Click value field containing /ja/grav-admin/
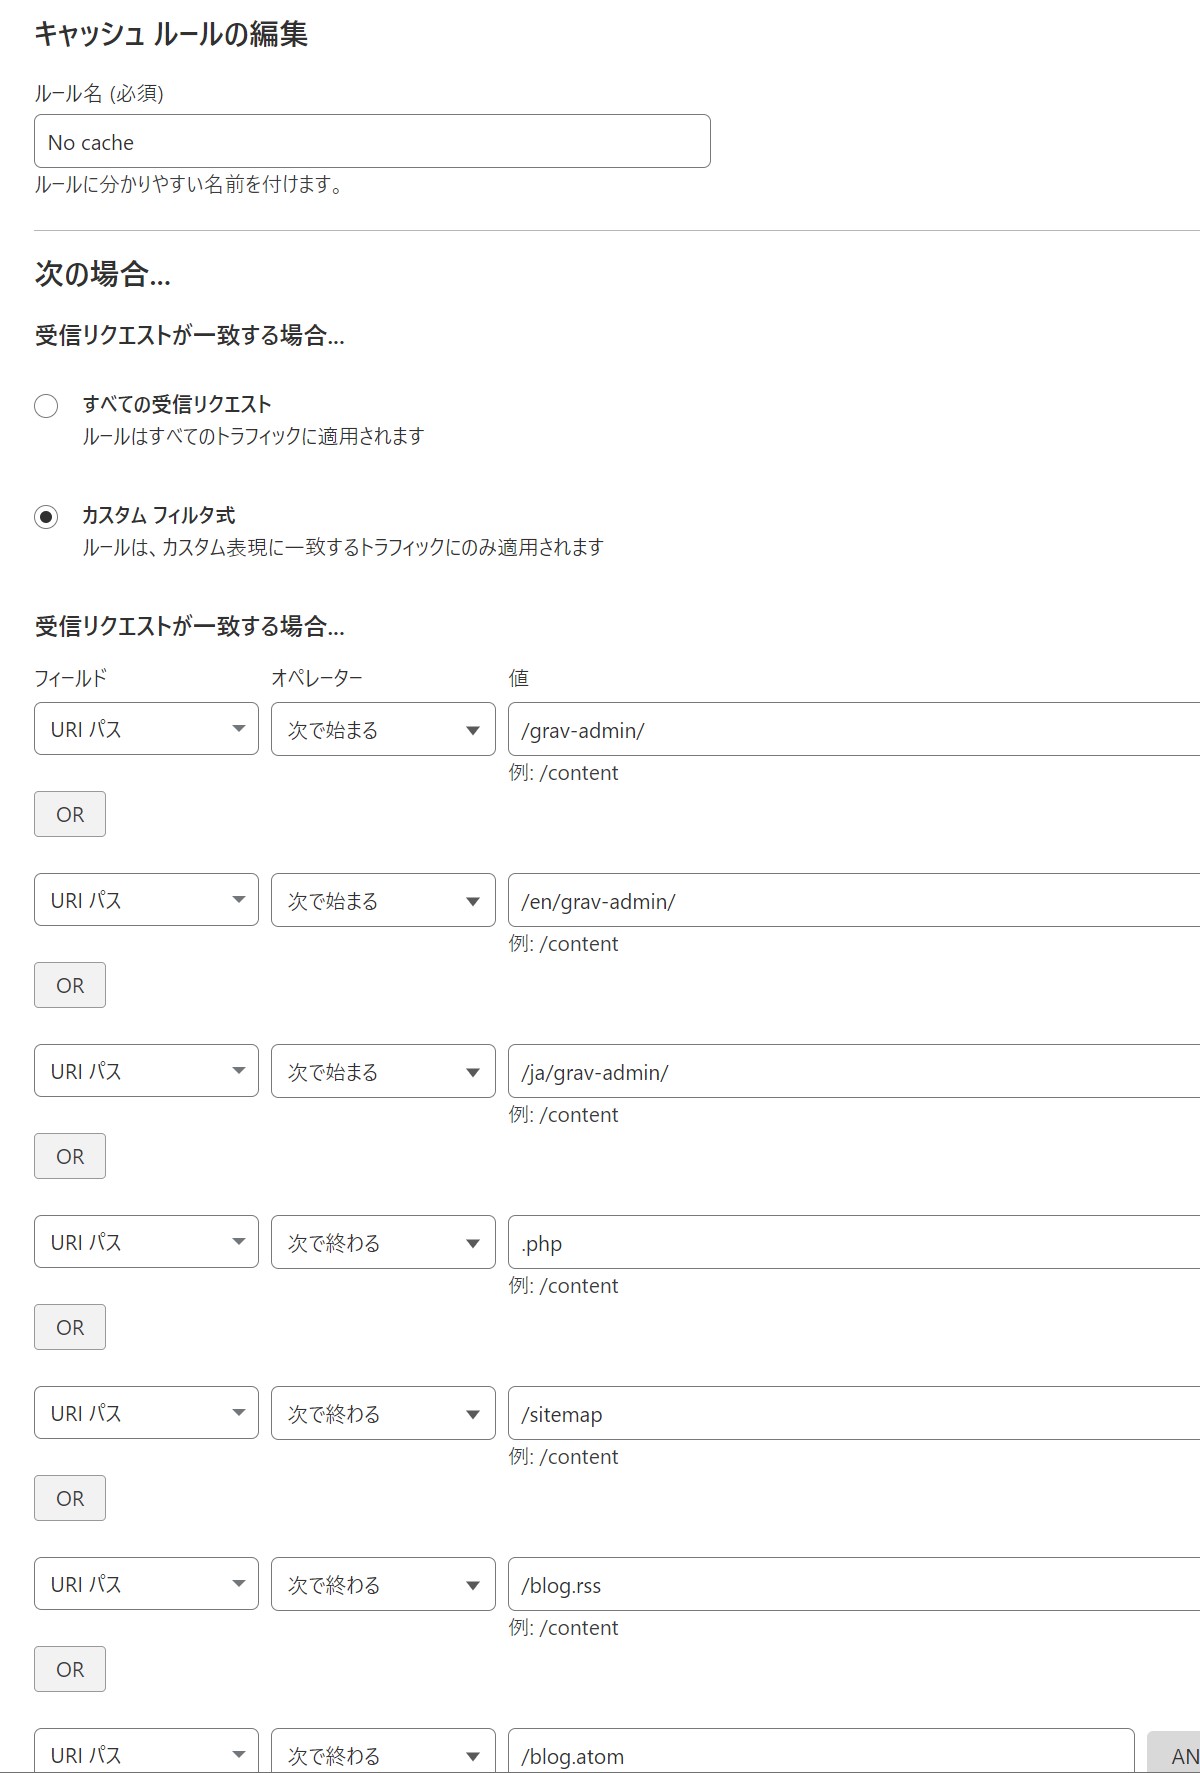 coord(854,1071)
